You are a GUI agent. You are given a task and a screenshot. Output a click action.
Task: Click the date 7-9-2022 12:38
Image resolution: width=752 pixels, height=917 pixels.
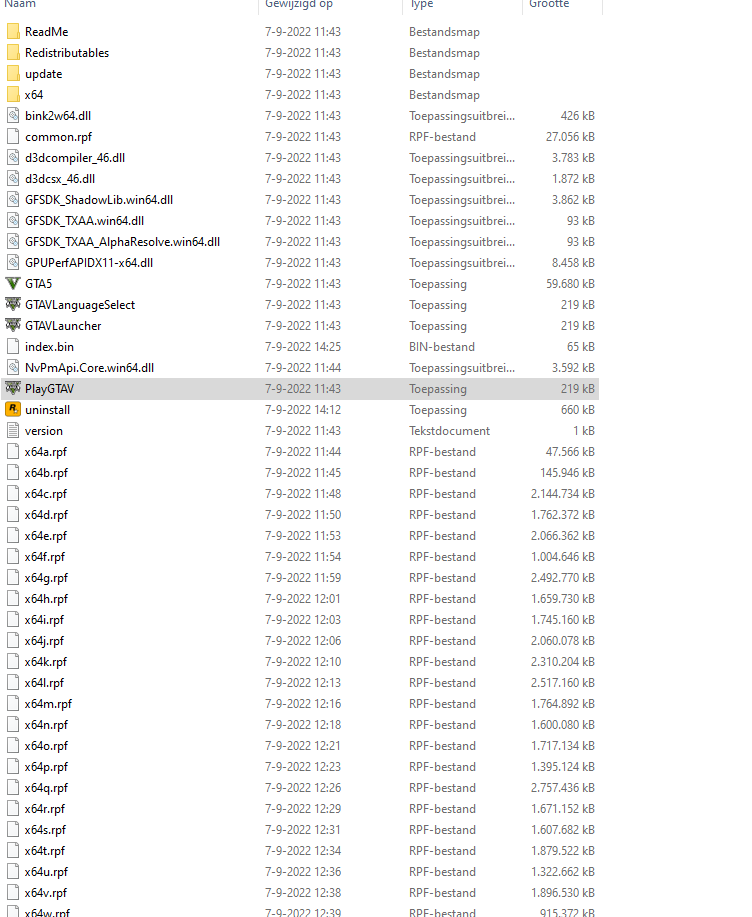(303, 894)
